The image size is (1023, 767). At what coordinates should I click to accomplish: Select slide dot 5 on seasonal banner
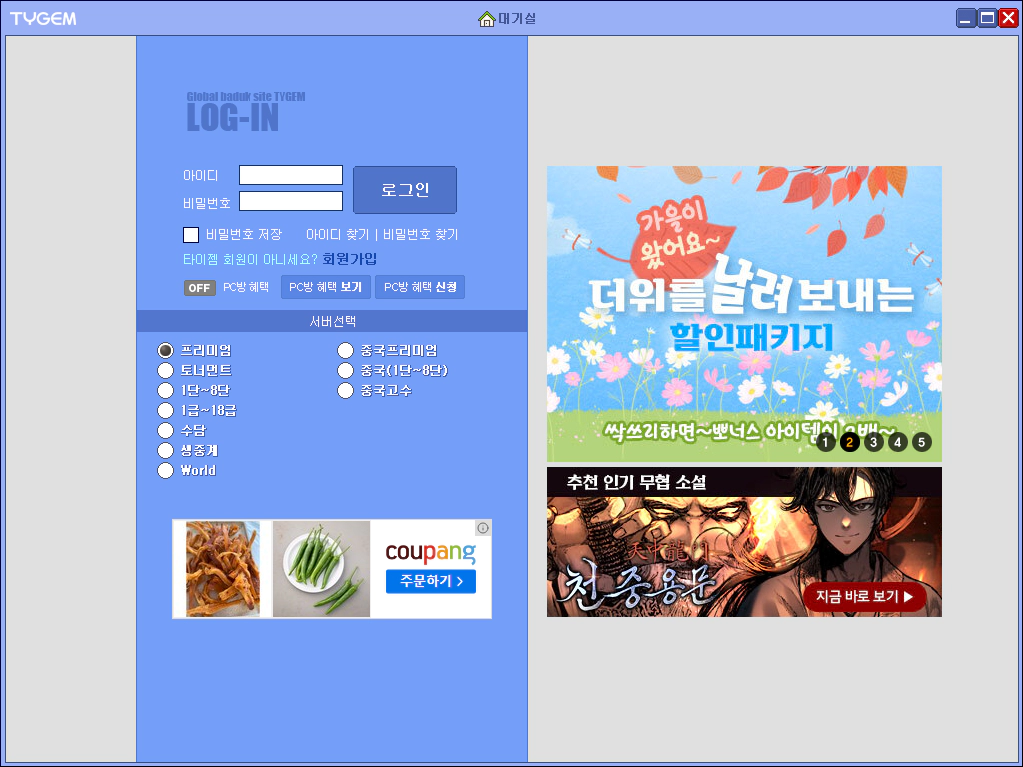click(923, 441)
